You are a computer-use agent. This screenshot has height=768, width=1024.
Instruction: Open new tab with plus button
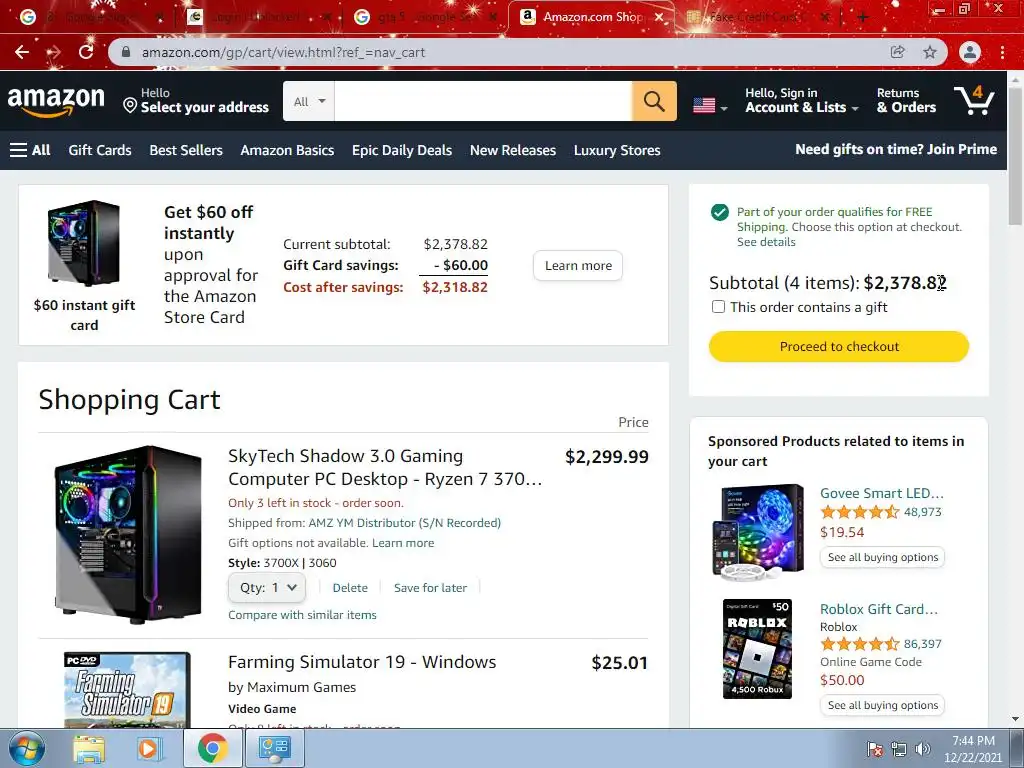[863, 18]
